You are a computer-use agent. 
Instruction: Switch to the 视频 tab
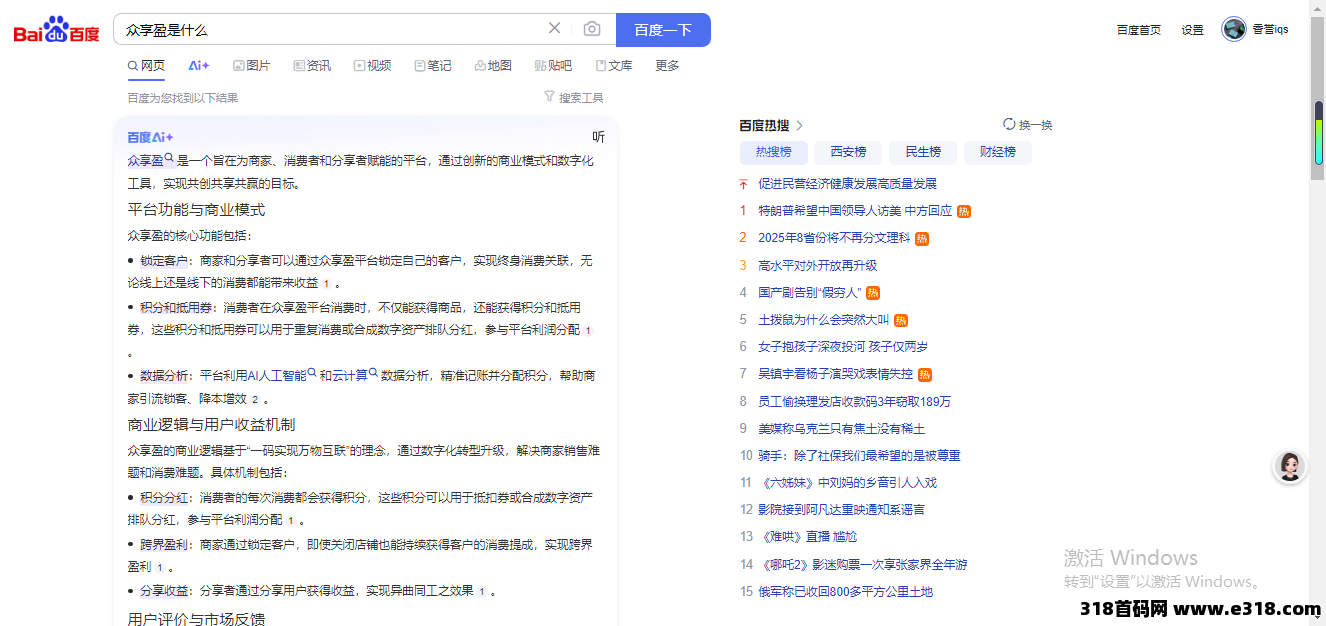pos(372,66)
